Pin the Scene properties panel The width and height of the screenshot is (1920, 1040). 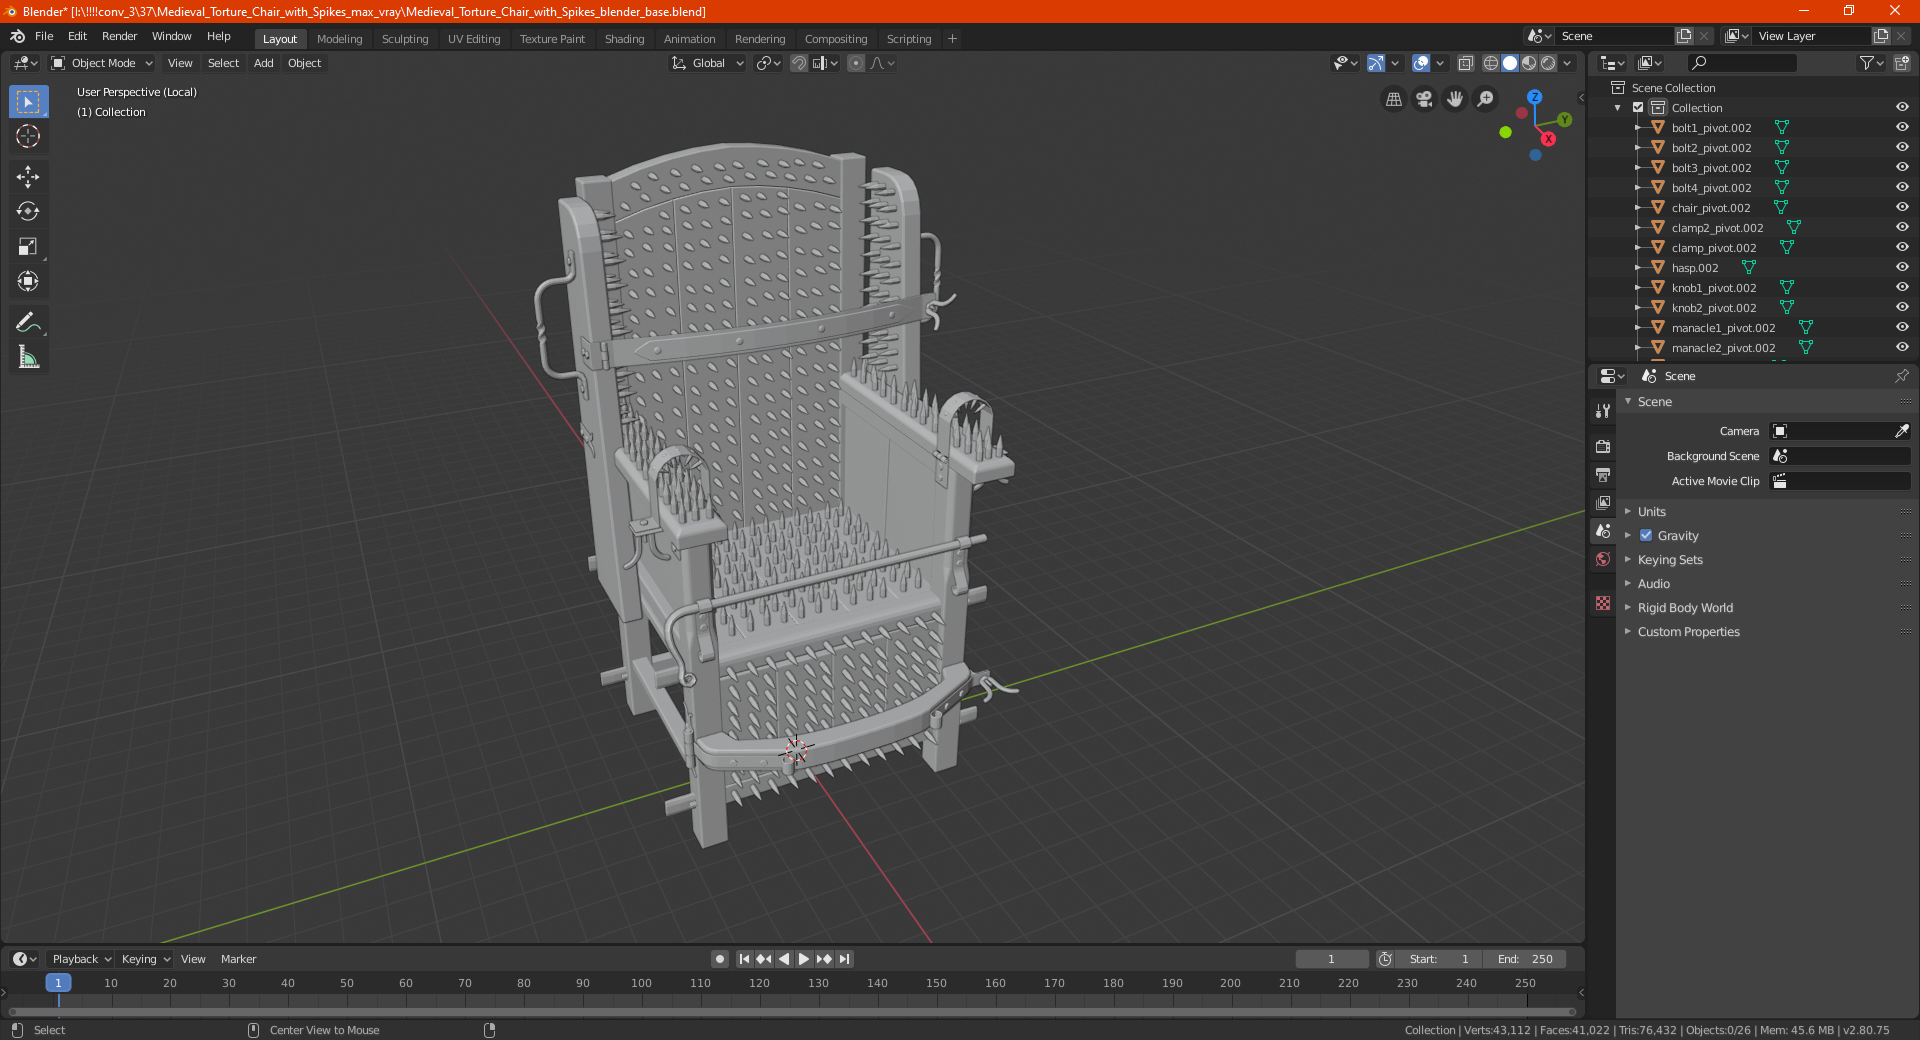(x=1901, y=376)
